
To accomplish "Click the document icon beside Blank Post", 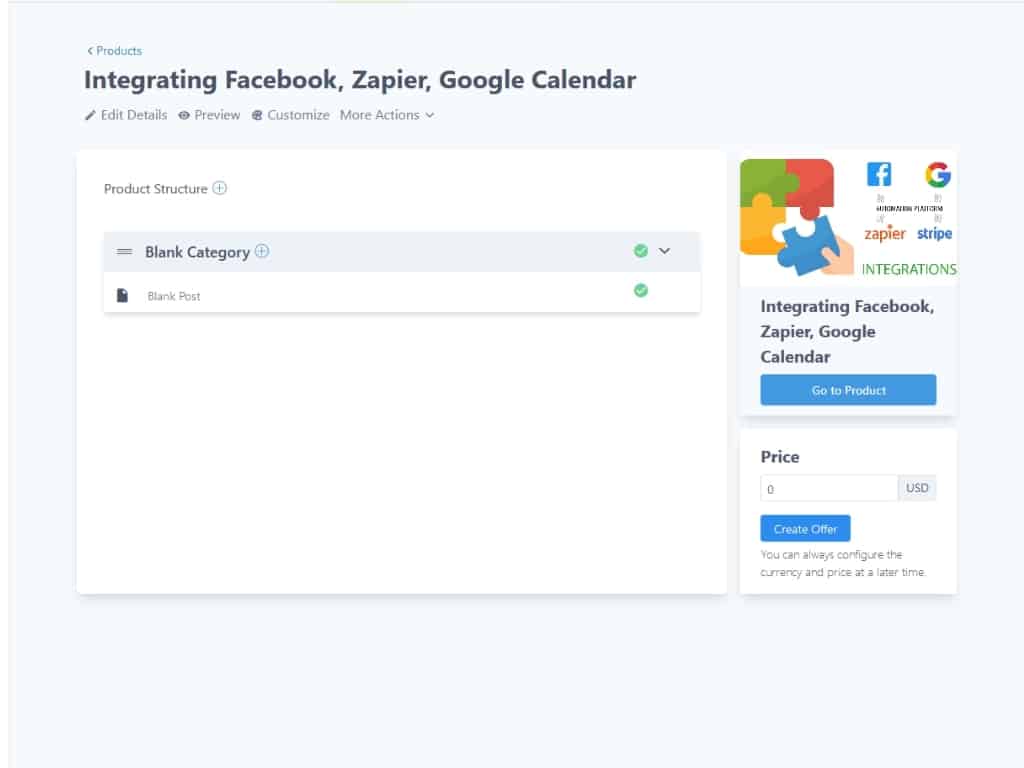I will (122, 296).
